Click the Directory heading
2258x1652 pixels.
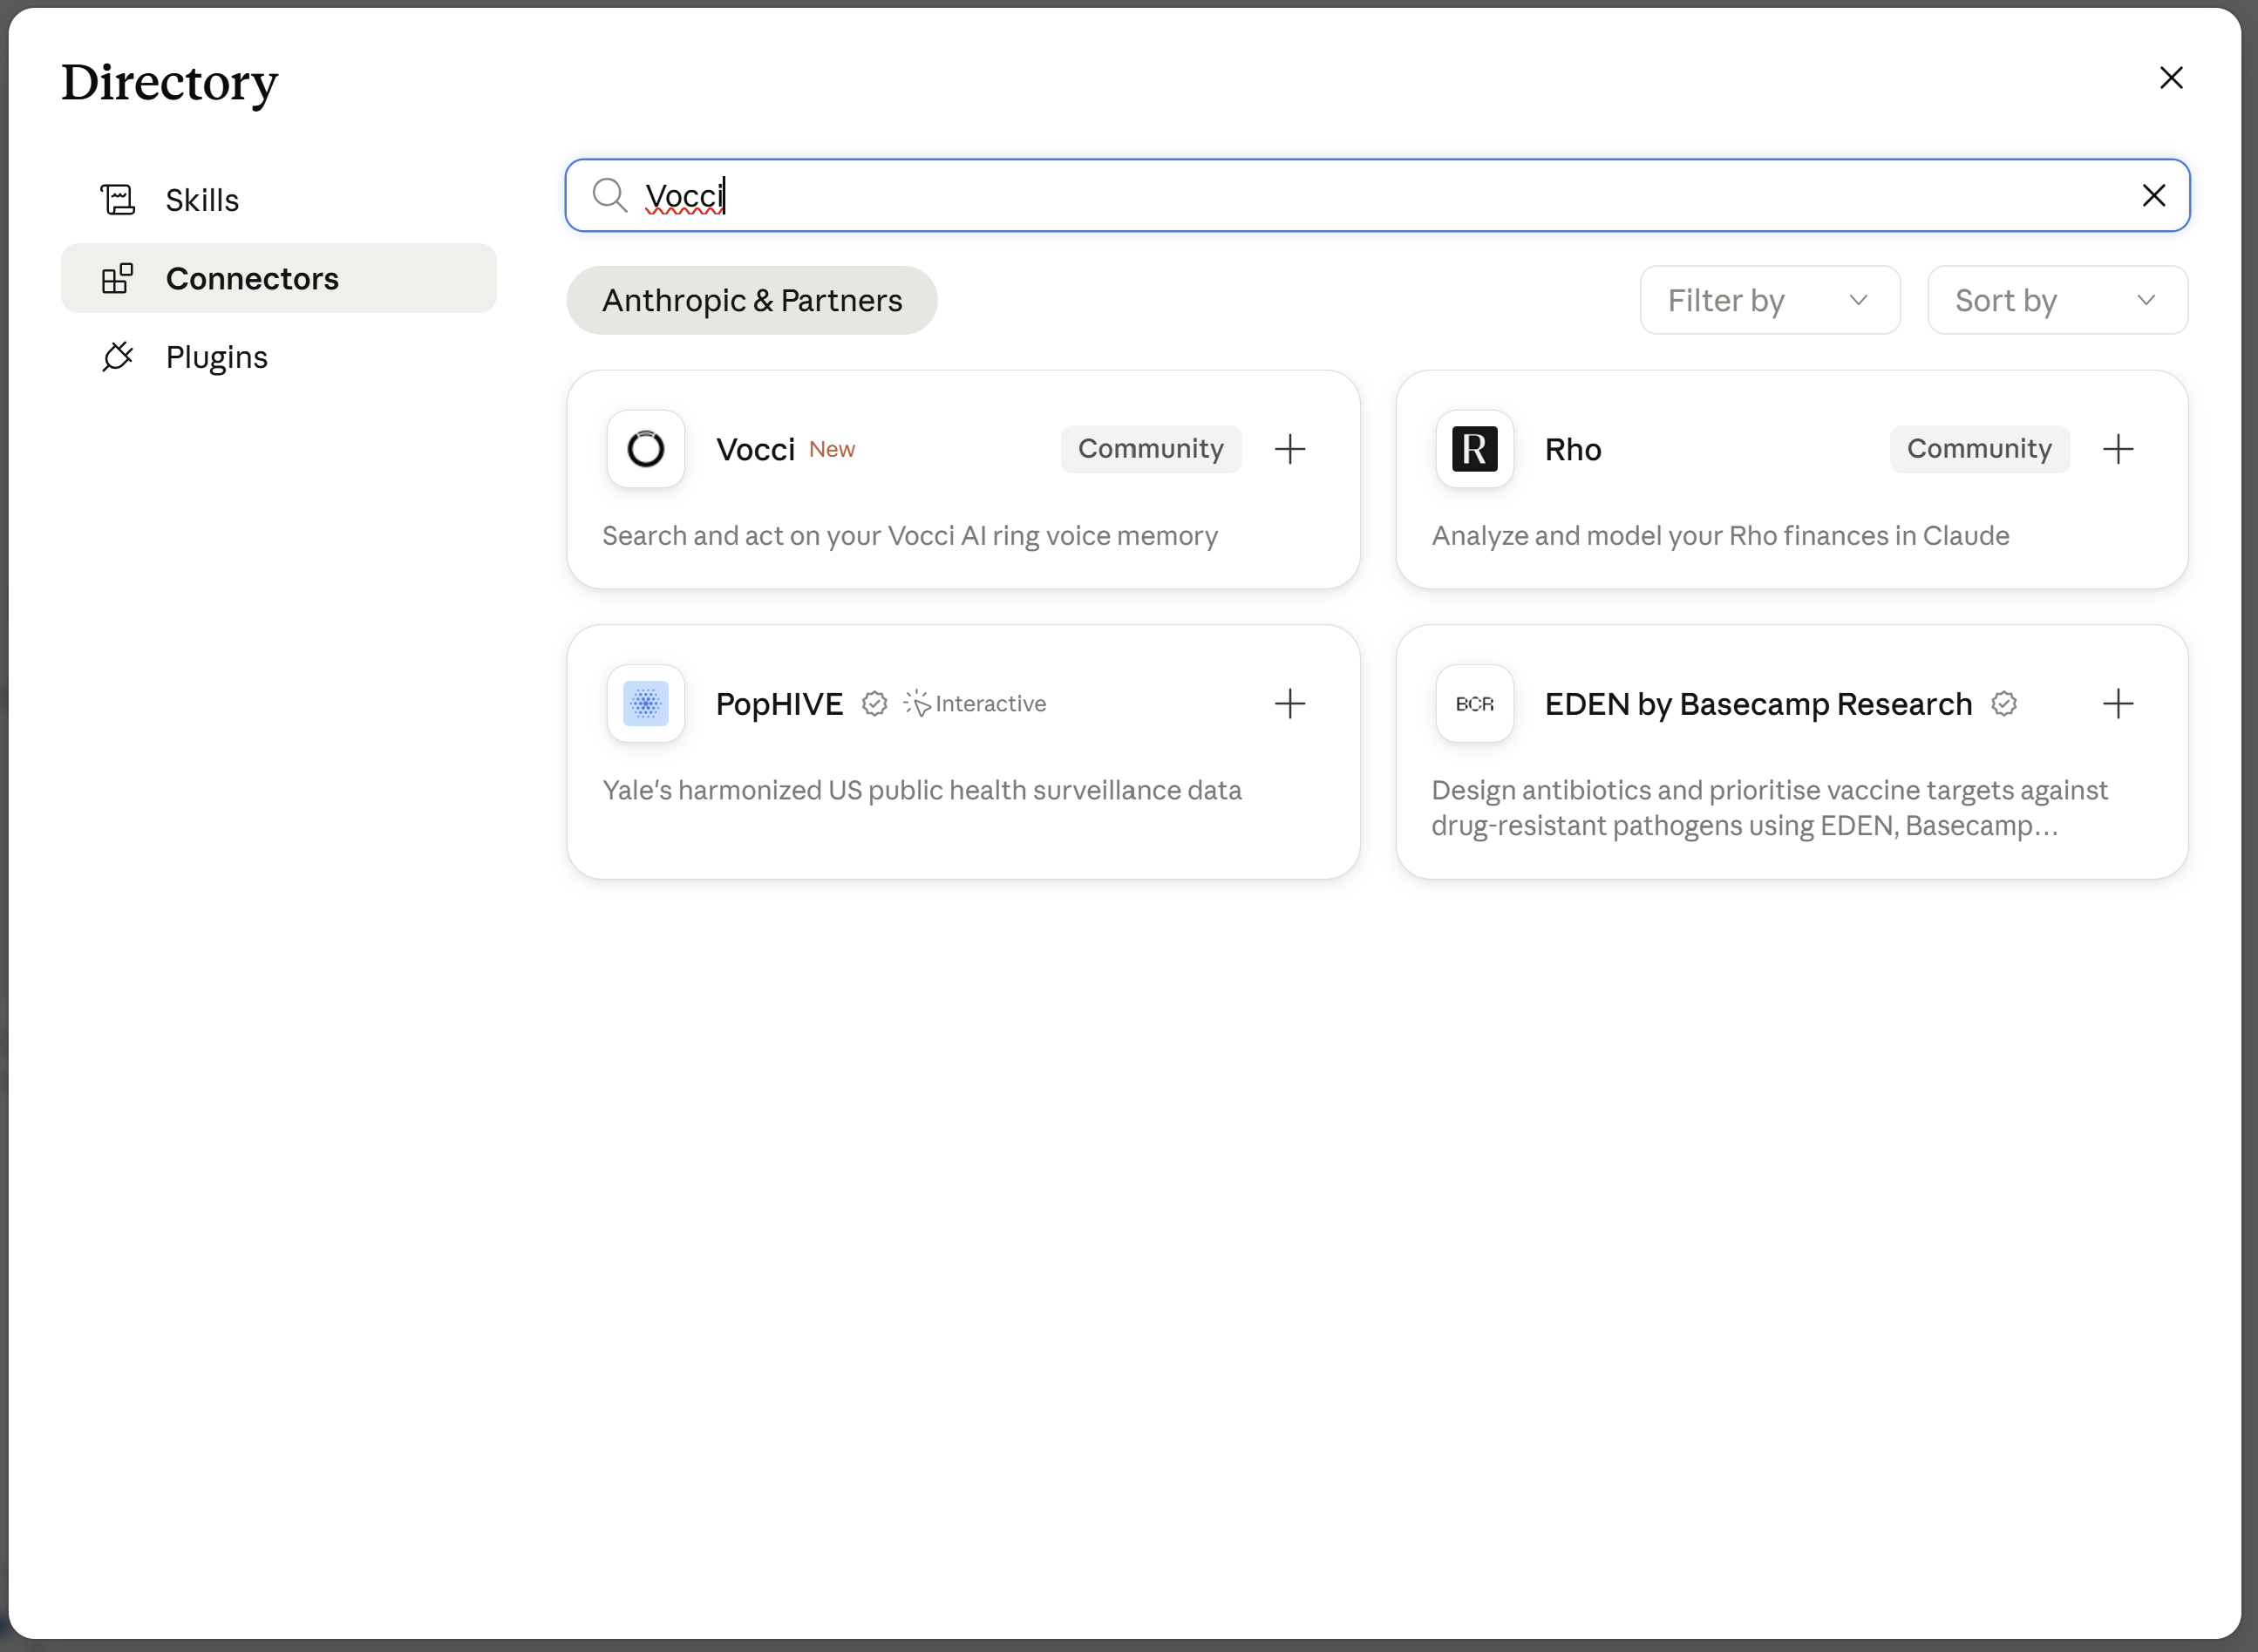[x=170, y=84]
